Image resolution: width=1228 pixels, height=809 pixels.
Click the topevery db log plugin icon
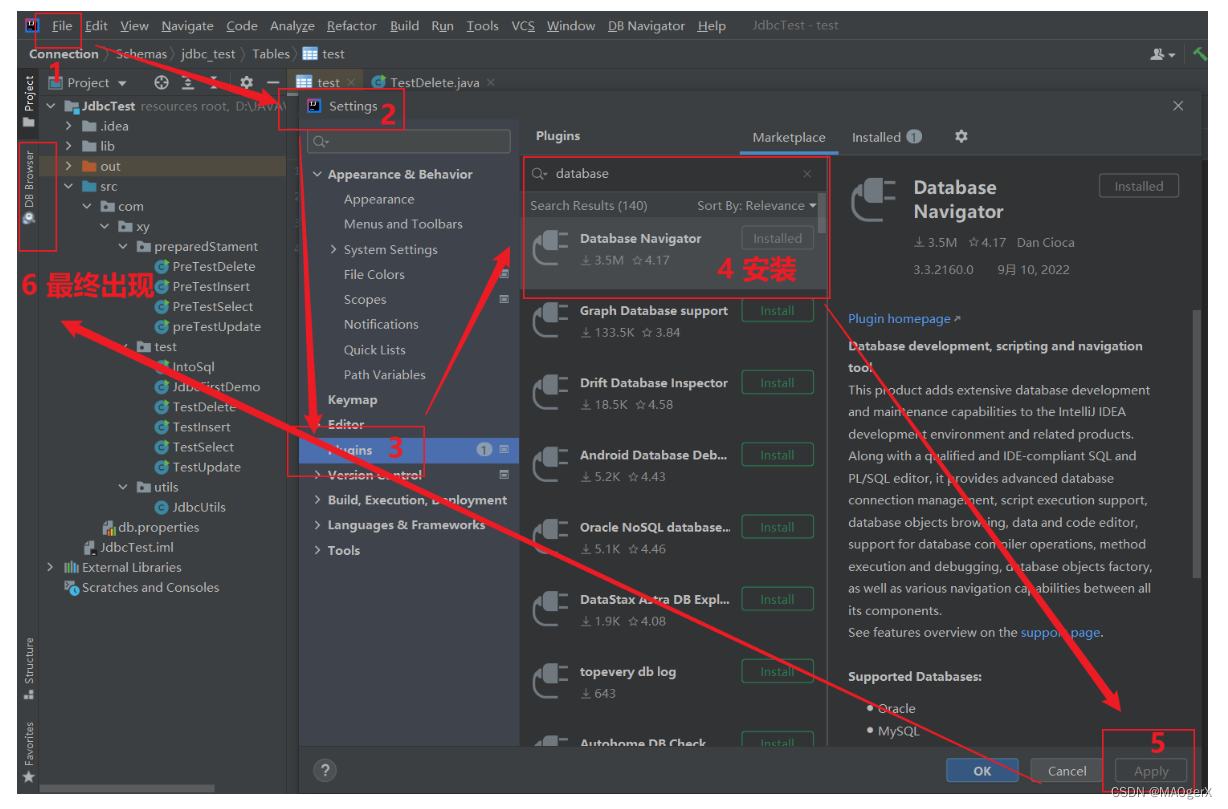click(551, 682)
